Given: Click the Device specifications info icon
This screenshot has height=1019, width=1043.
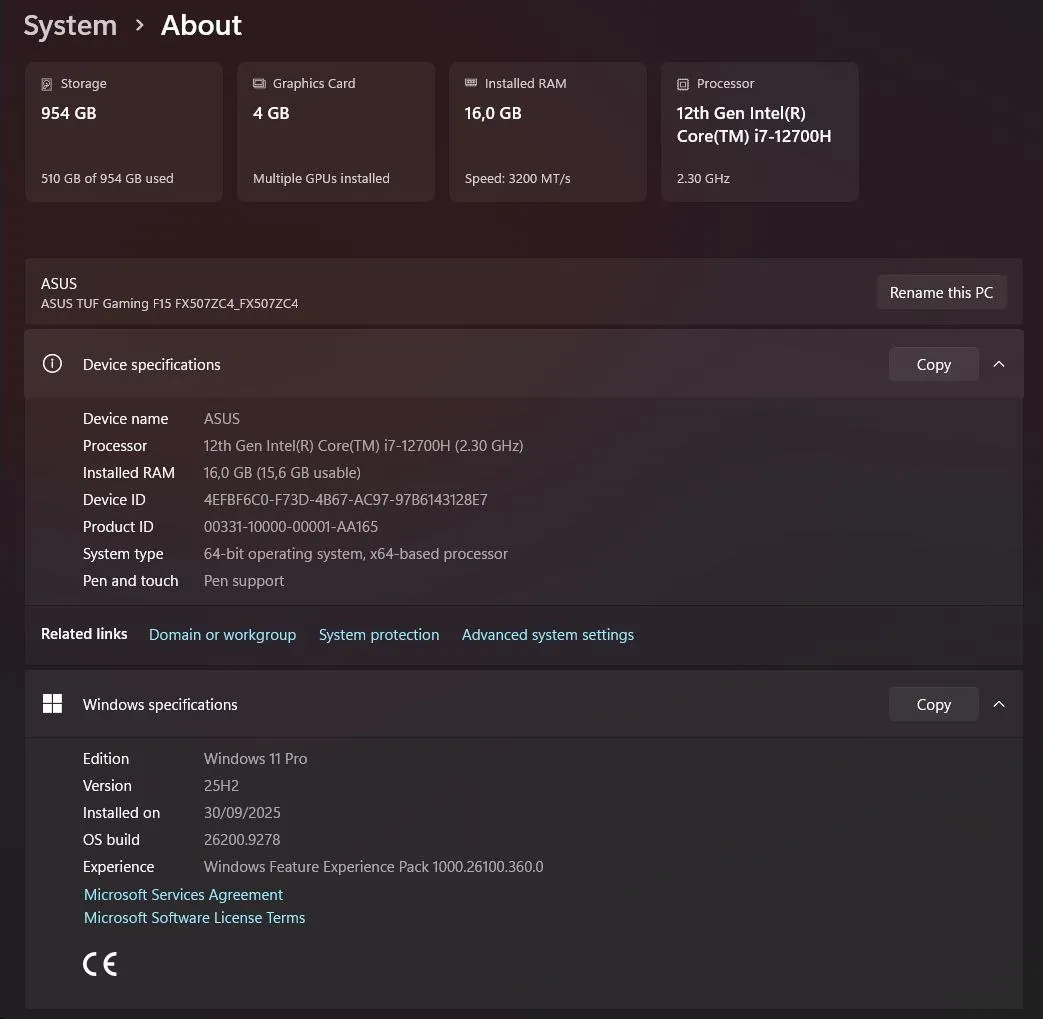Looking at the screenshot, I should pos(52,364).
